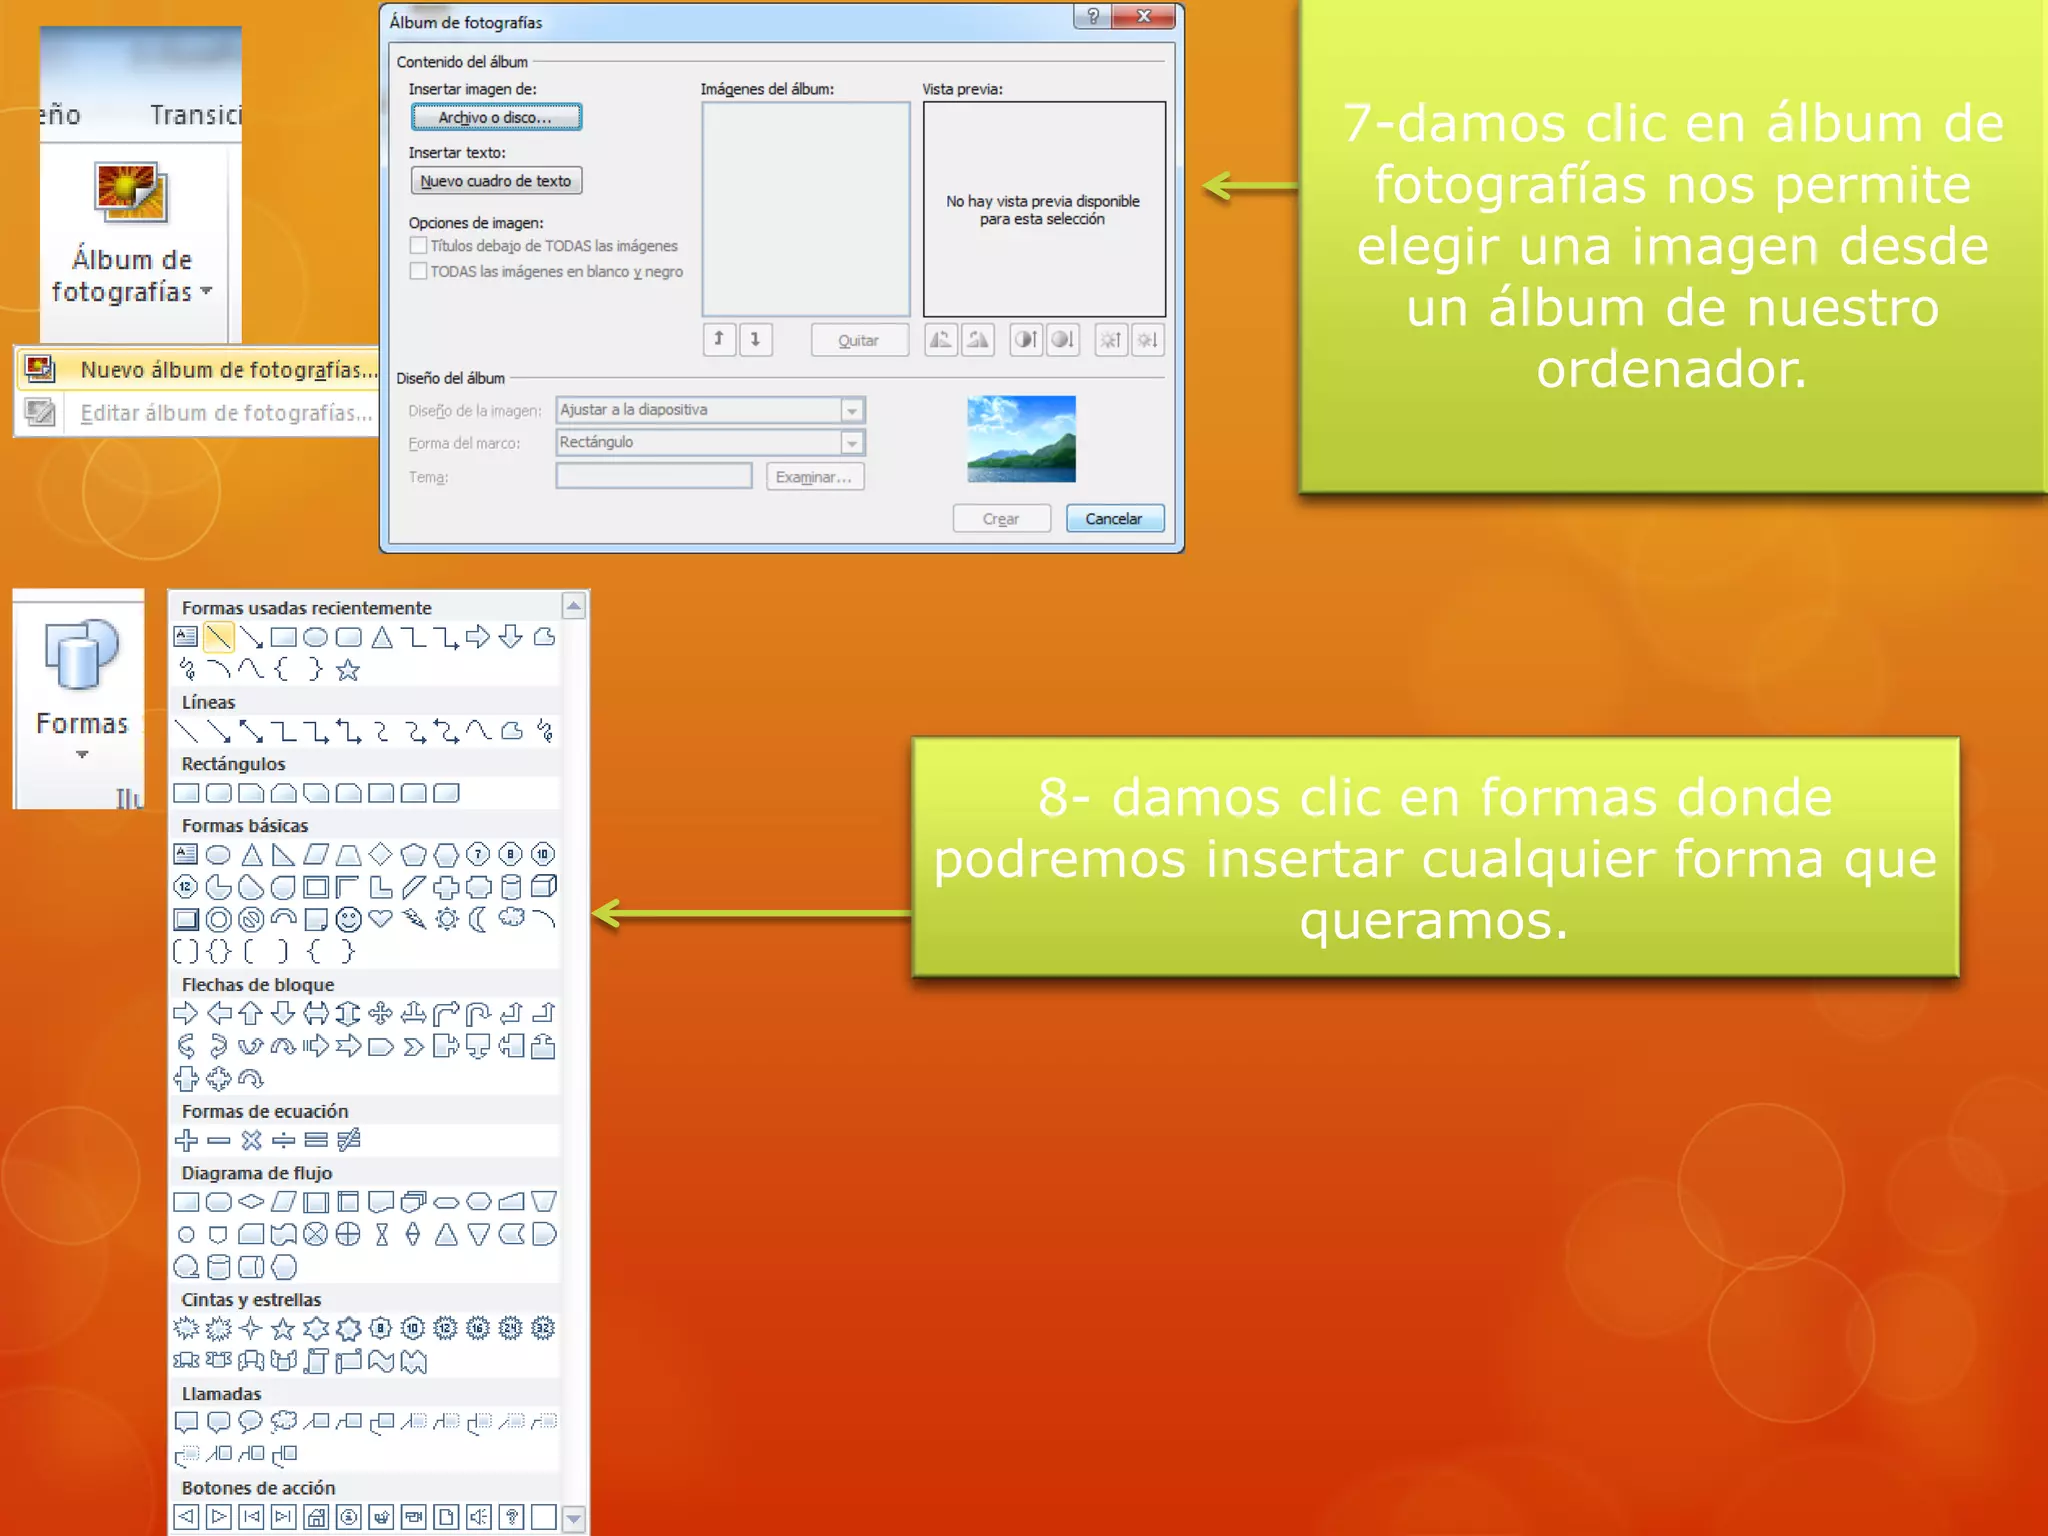
Task: Click the rotate image left icon
Action: 941,340
